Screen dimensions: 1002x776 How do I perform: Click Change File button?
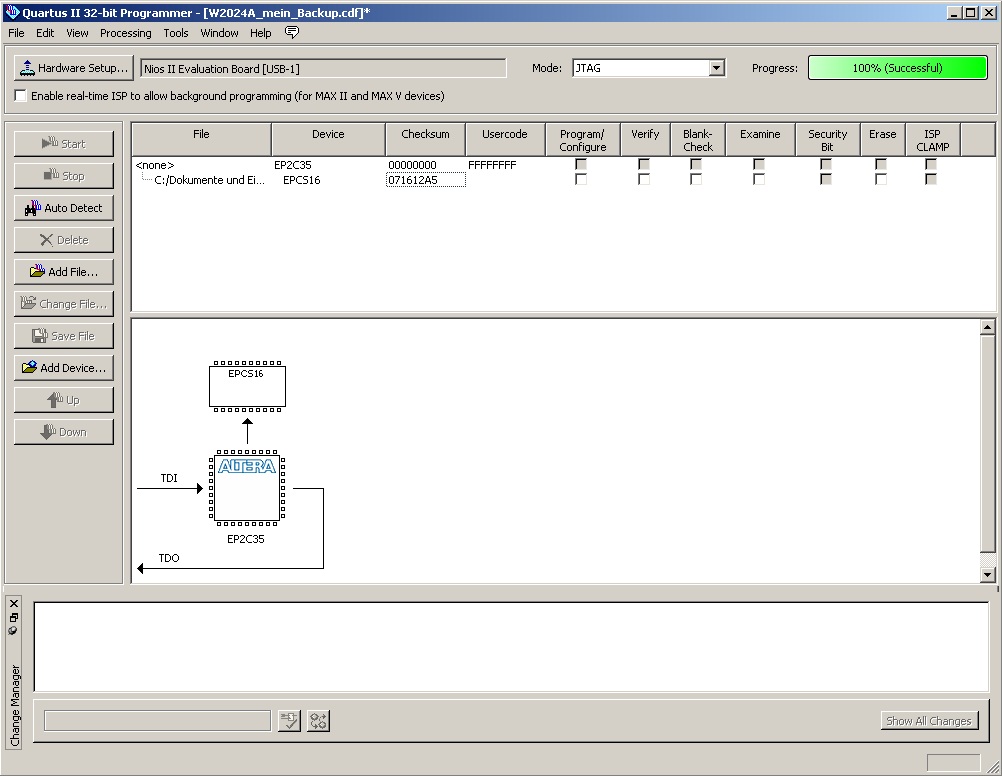64,304
